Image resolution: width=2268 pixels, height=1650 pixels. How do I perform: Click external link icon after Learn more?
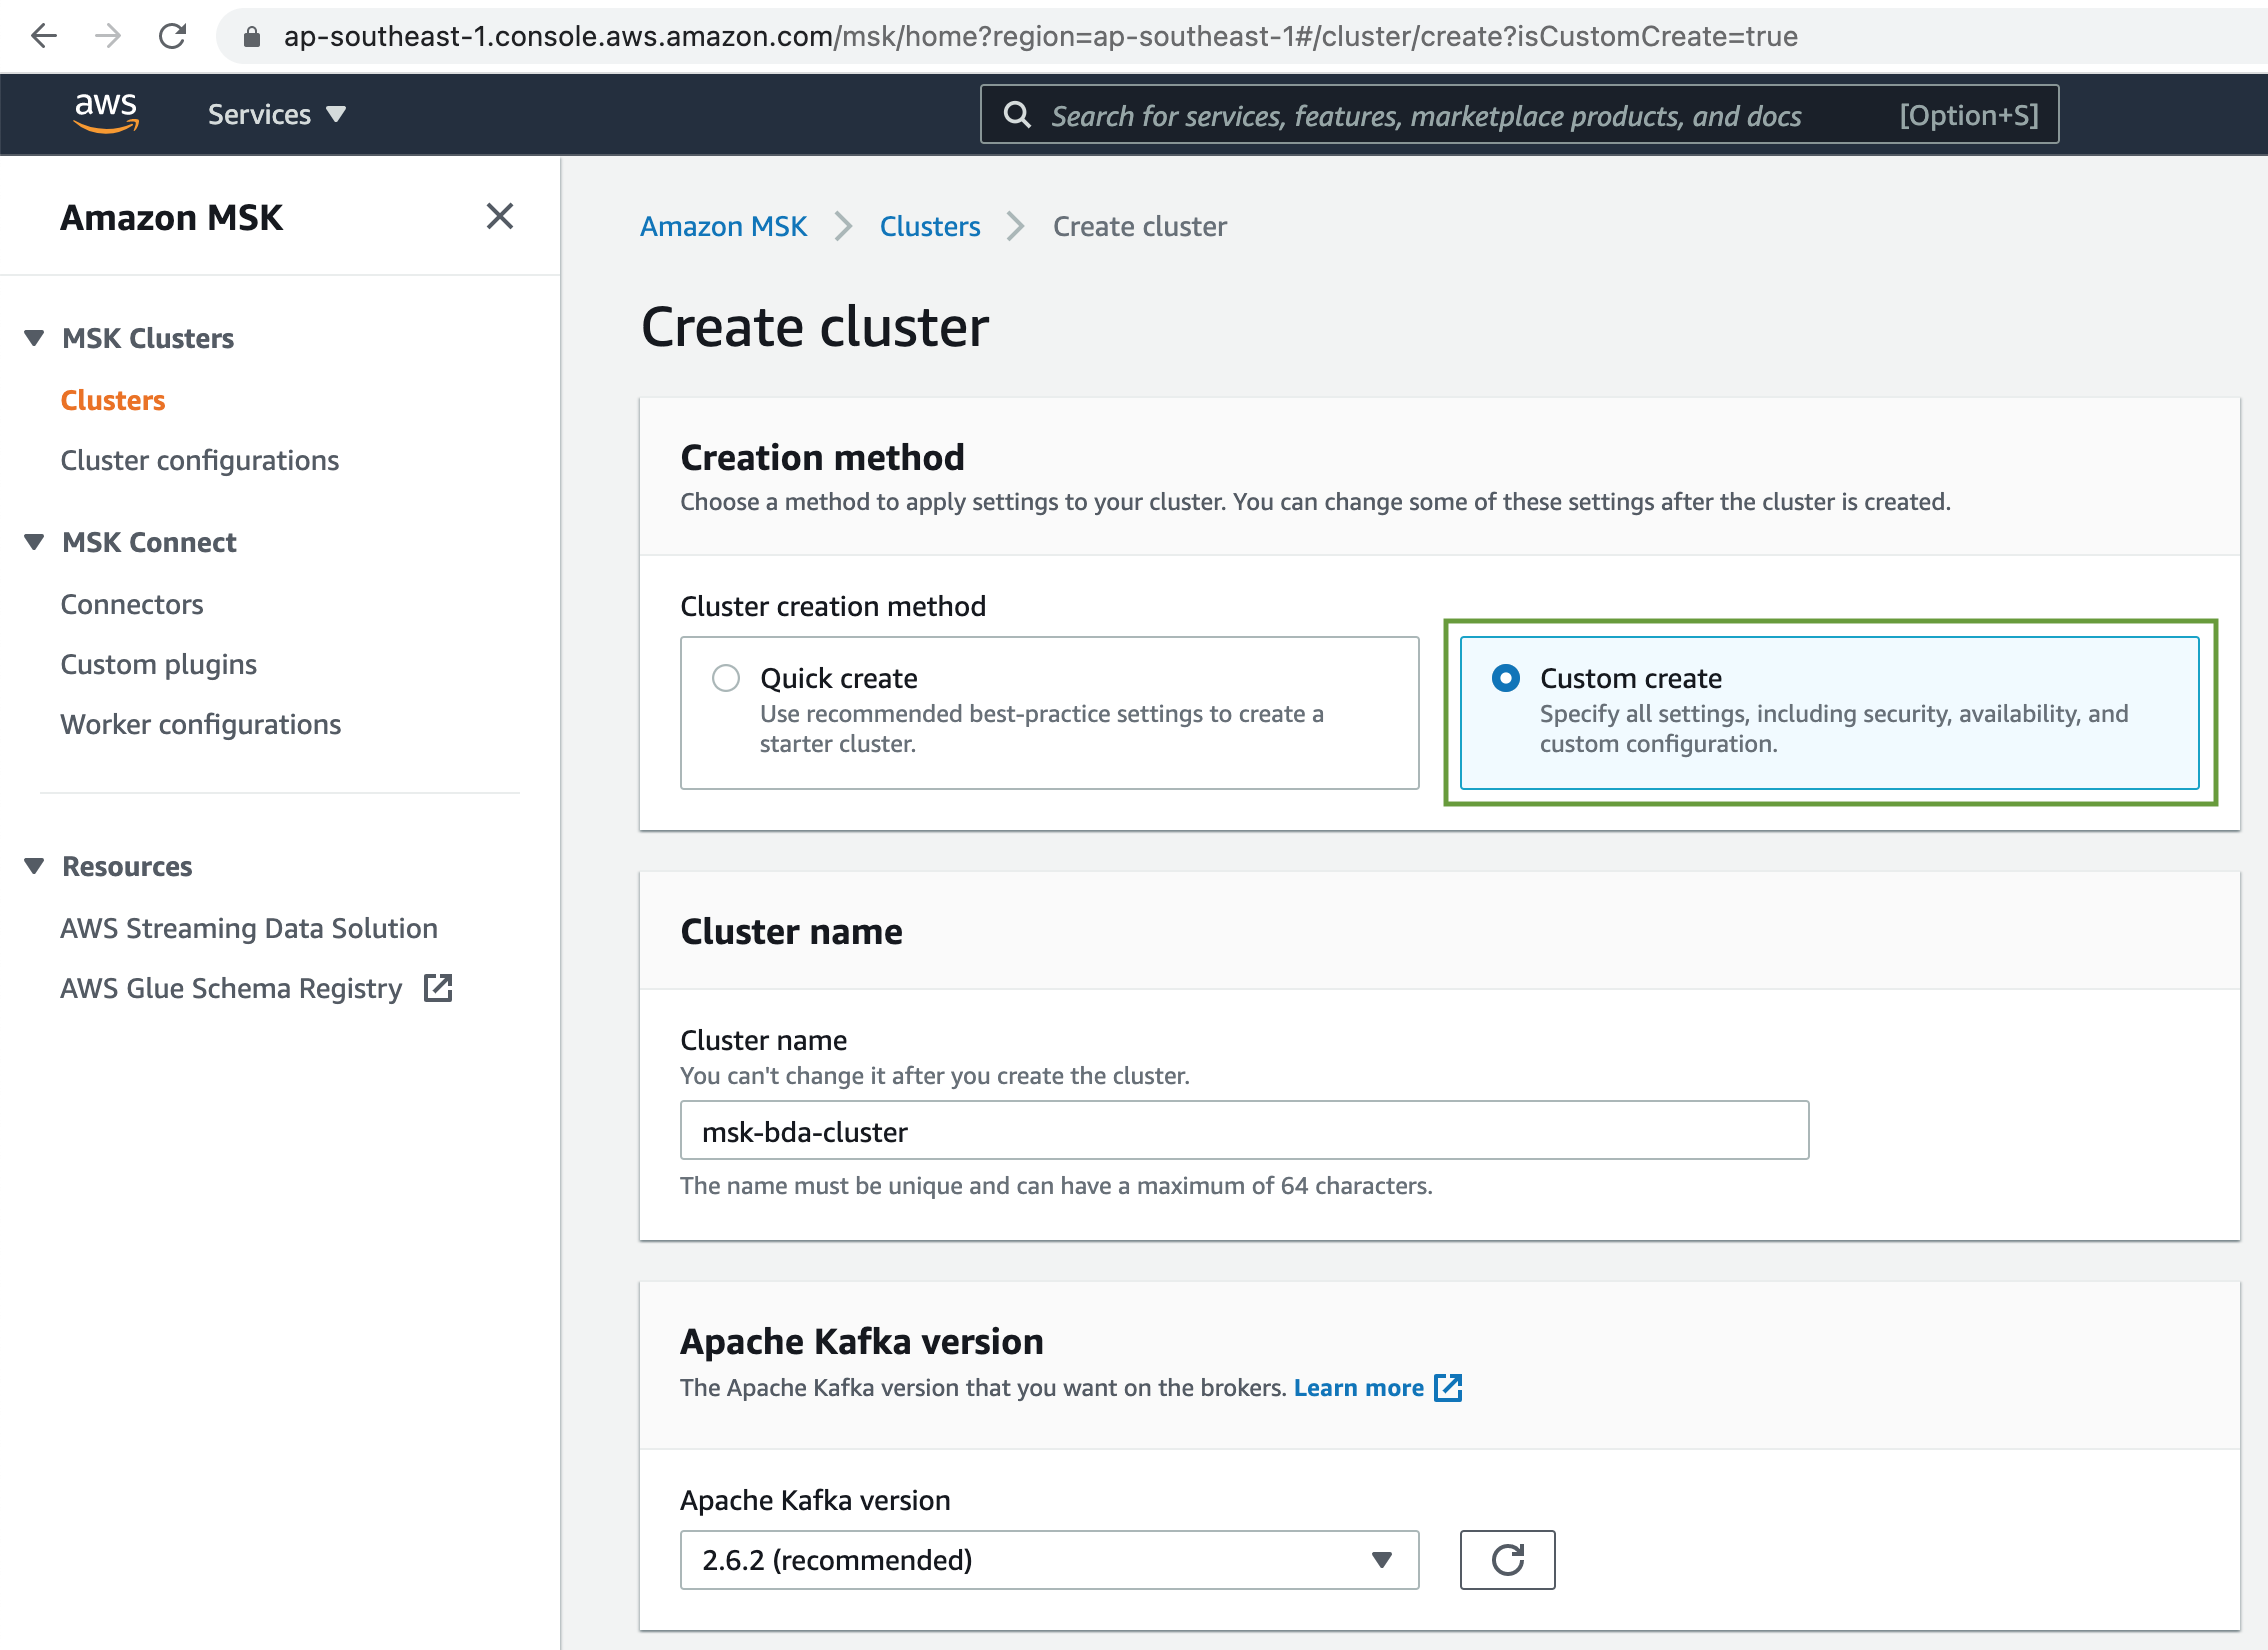coord(1448,1388)
